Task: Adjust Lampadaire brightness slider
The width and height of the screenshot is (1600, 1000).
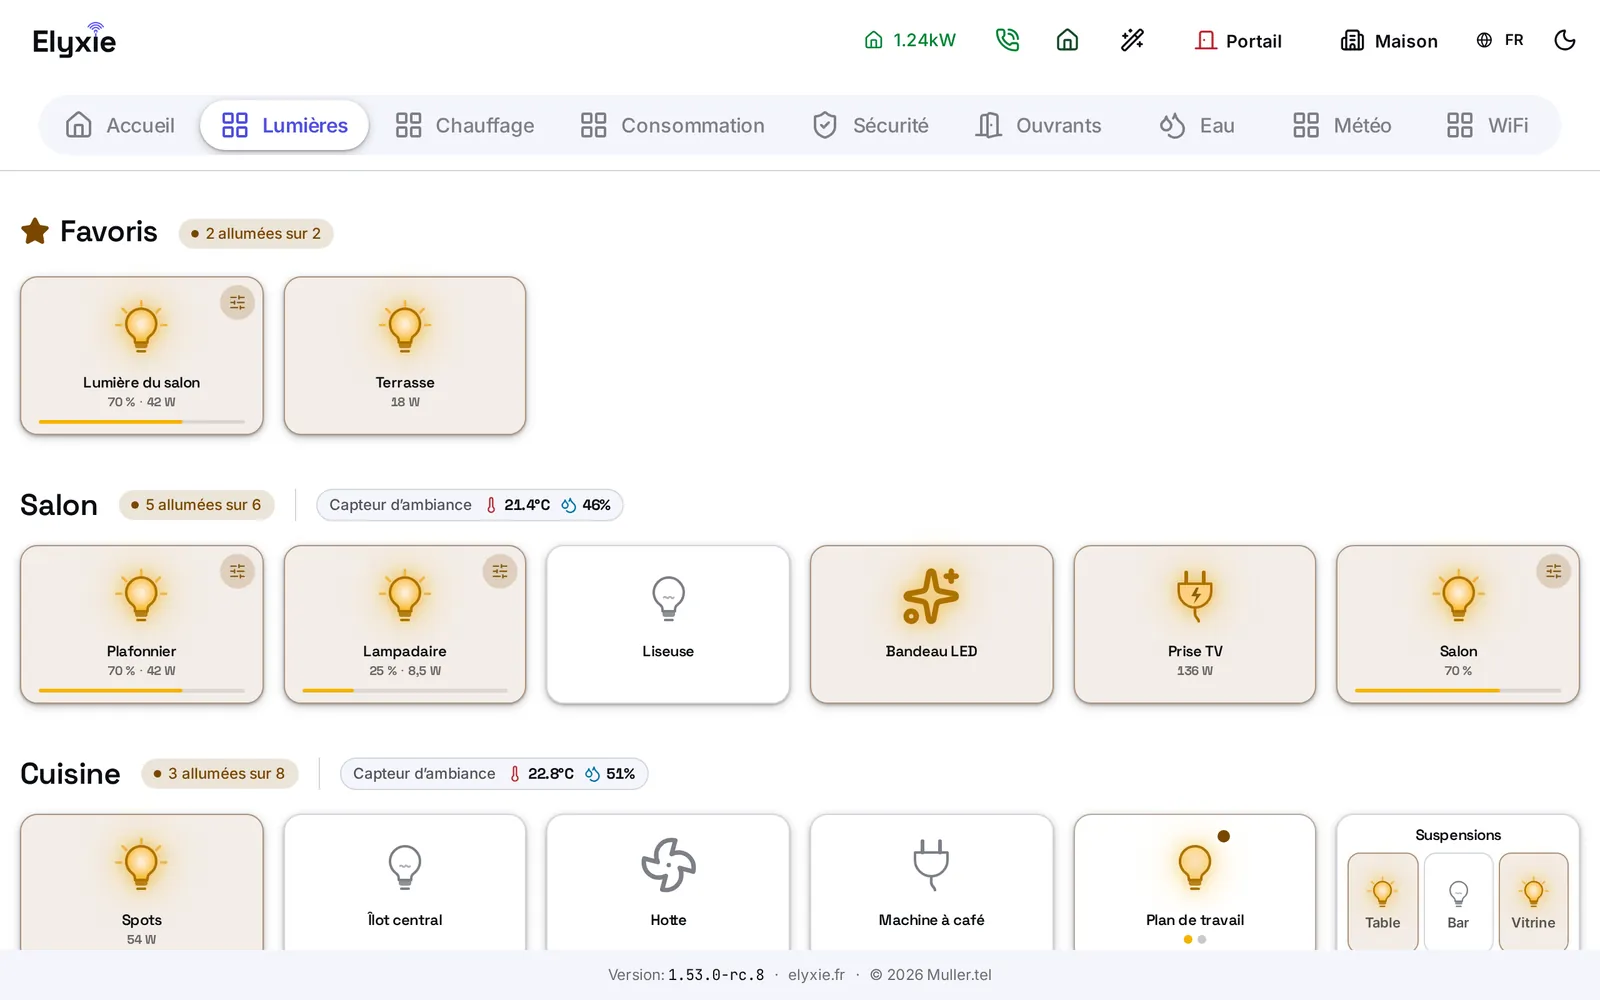Action: (405, 691)
